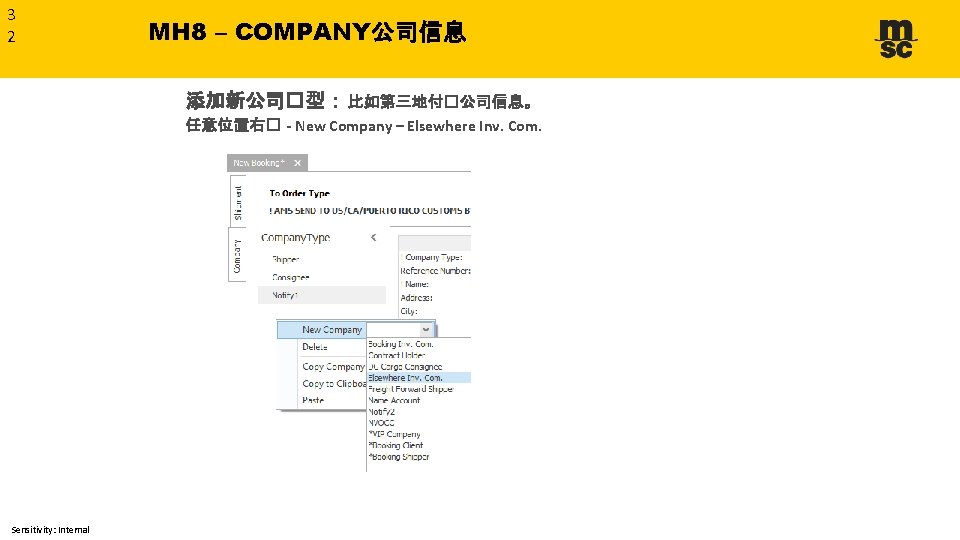This screenshot has width=960, height=540.
Task: Choose Paste from context menu
Action: click(313, 400)
